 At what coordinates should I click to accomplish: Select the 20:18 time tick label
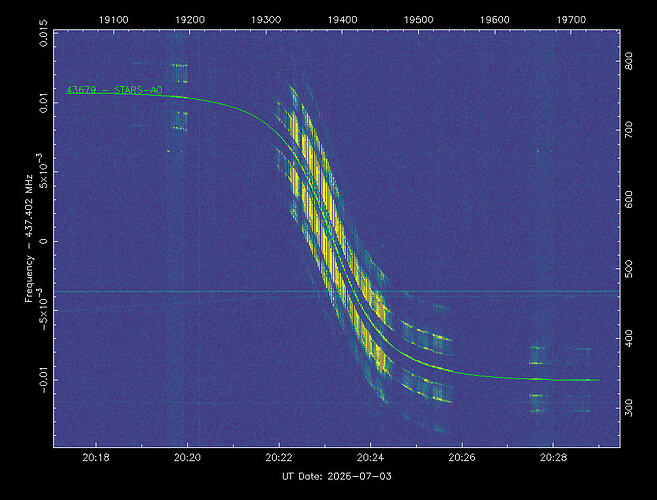pos(96,457)
